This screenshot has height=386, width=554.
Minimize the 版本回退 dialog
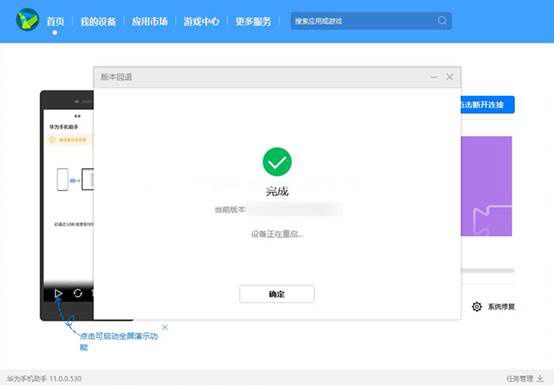pyautogui.click(x=434, y=77)
